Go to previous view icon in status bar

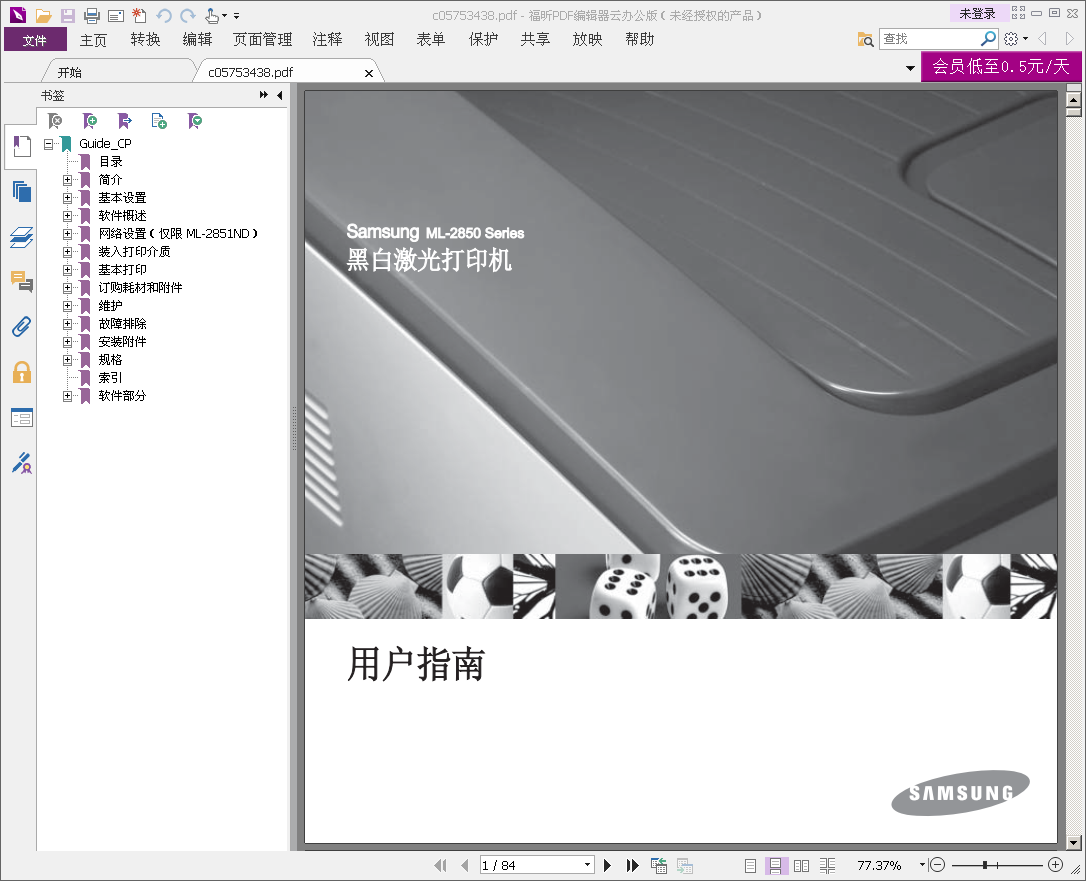click(x=659, y=865)
